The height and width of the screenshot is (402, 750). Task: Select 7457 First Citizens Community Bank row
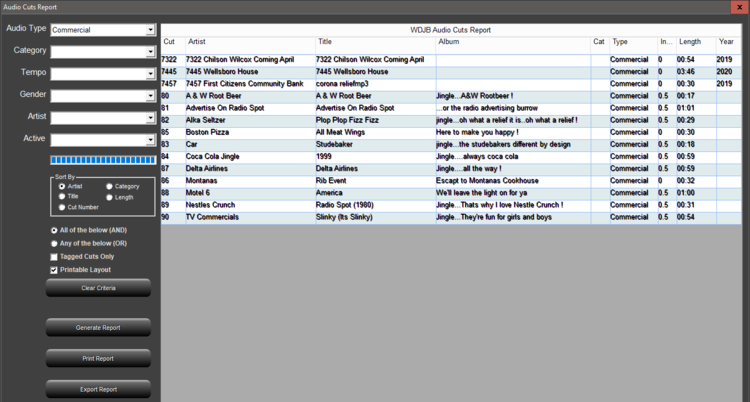click(451, 84)
